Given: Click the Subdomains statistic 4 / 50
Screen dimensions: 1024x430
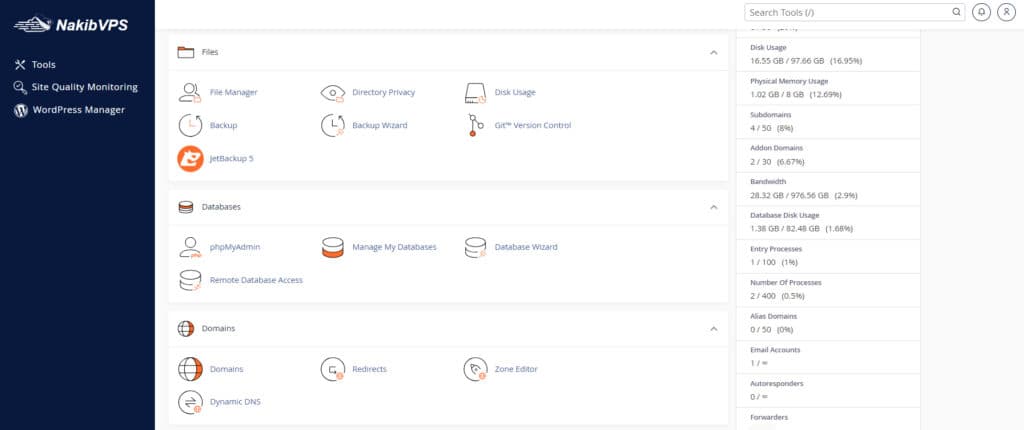Looking at the screenshot, I should click(772, 128).
